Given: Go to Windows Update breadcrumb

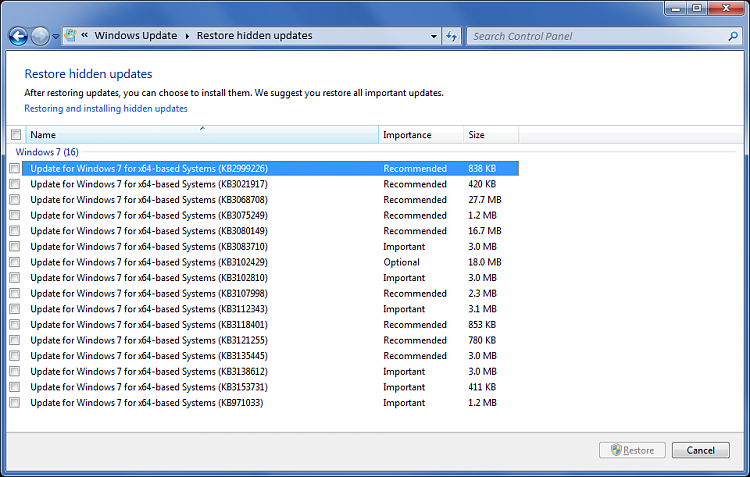Looking at the screenshot, I should pyautogui.click(x=136, y=35).
